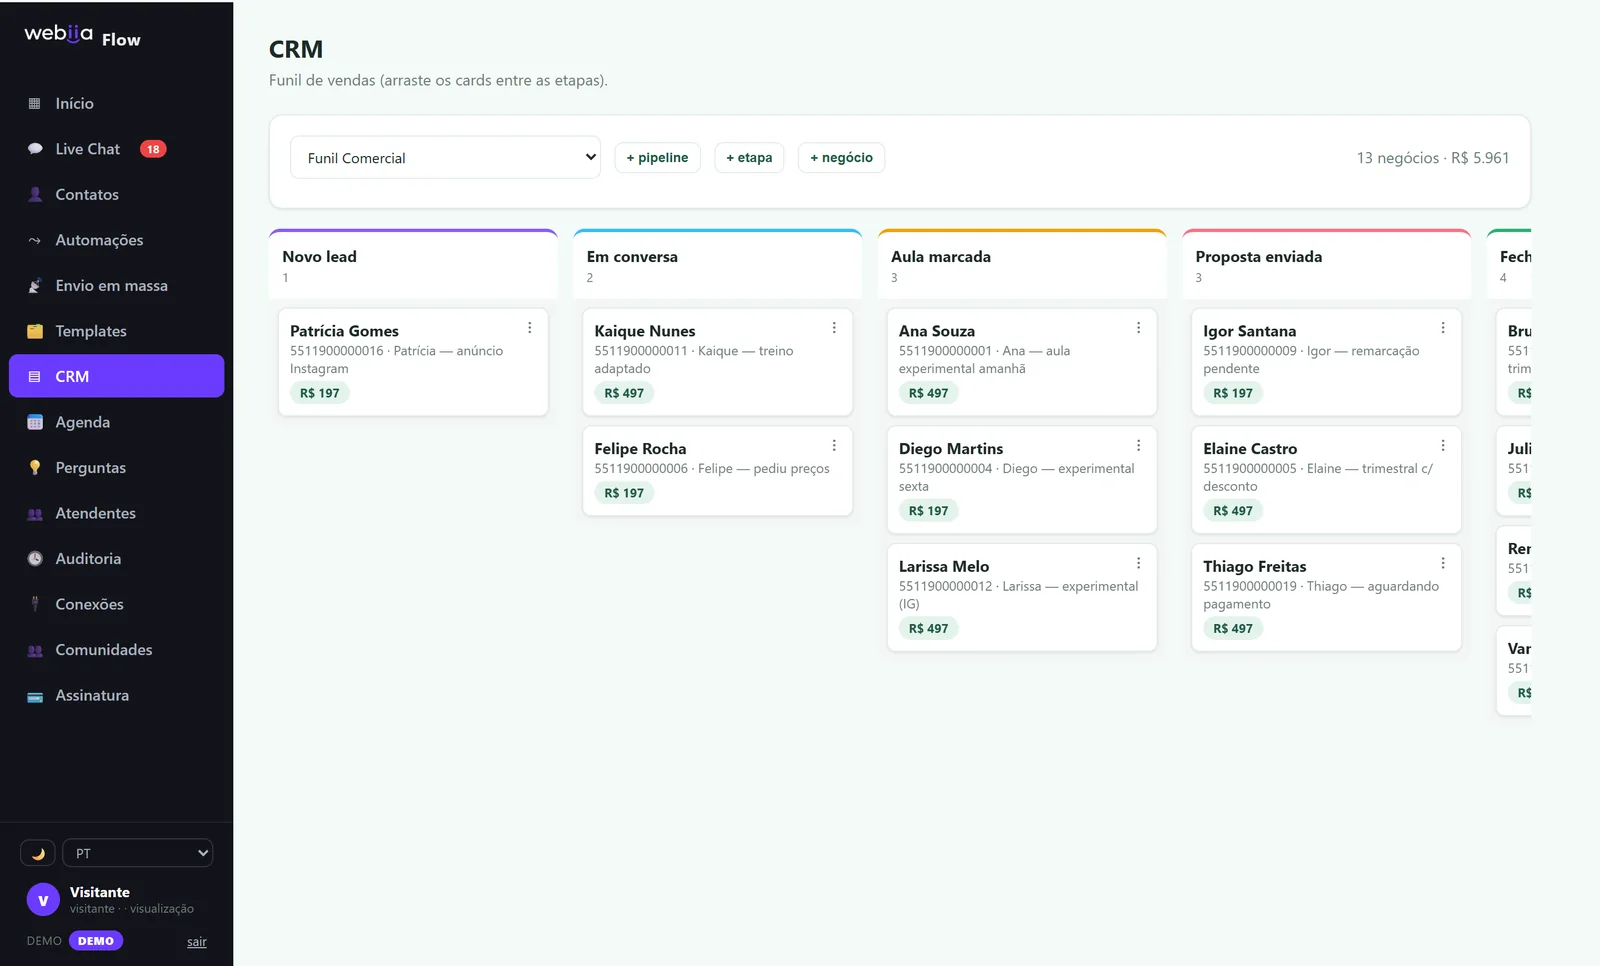Add a new stage with + etapa
Image resolution: width=1600 pixels, height=966 pixels.
[749, 157]
